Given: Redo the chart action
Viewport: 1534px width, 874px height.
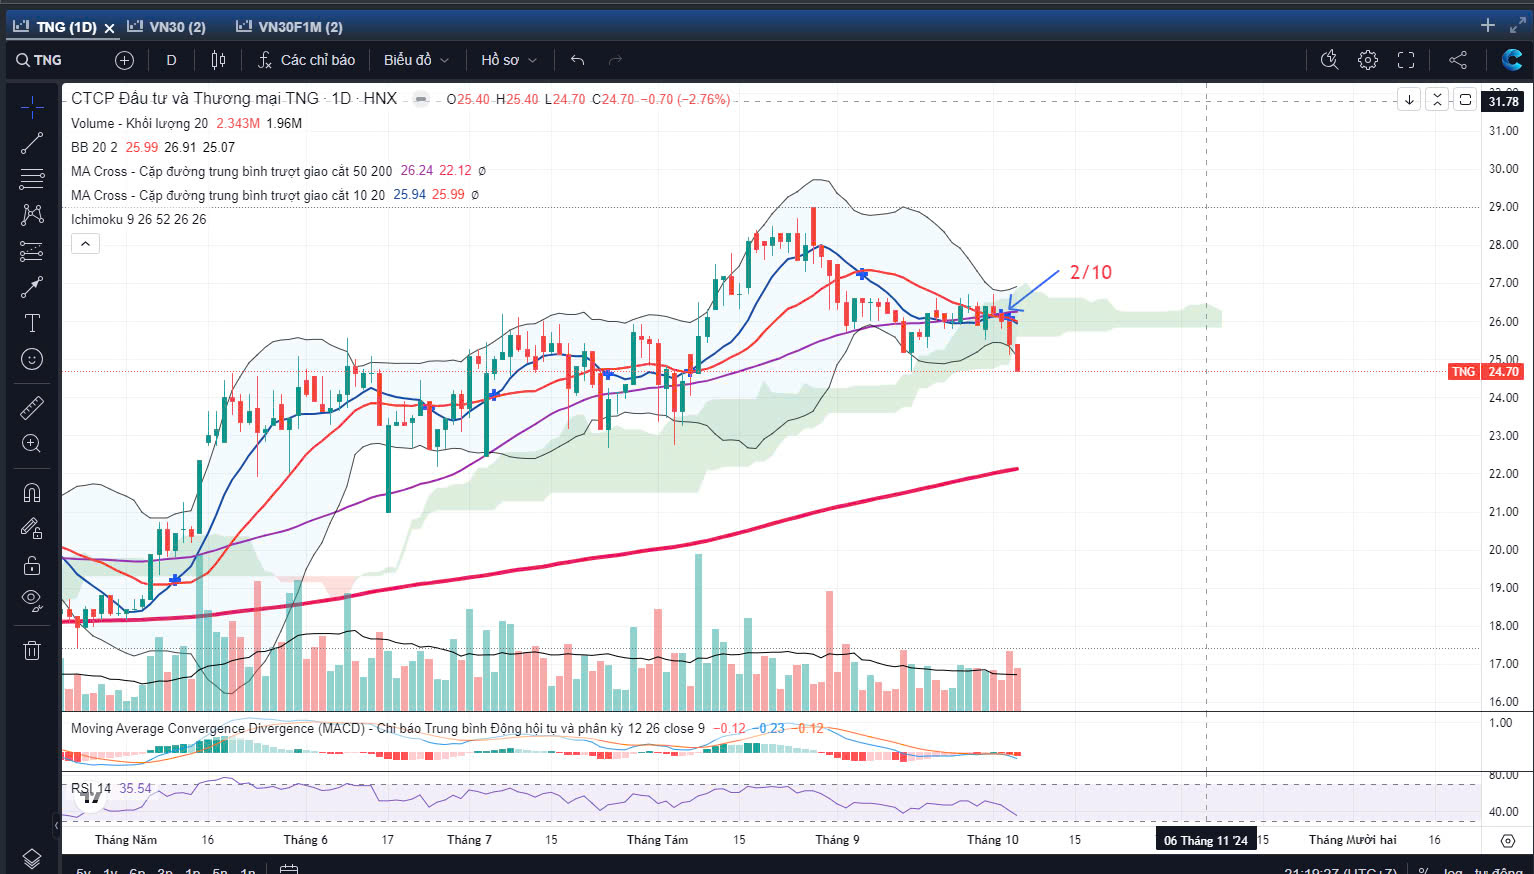Looking at the screenshot, I should (615, 60).
